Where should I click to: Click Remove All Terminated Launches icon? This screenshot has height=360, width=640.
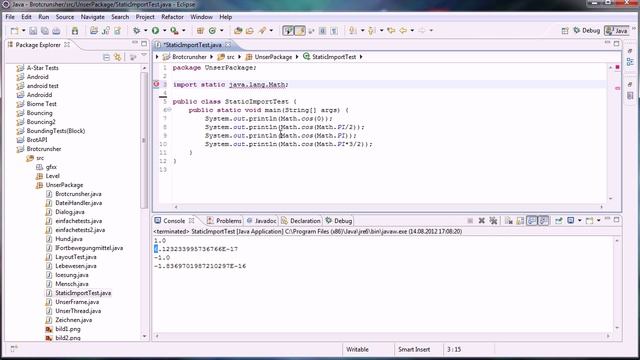(x=493, y=221)
